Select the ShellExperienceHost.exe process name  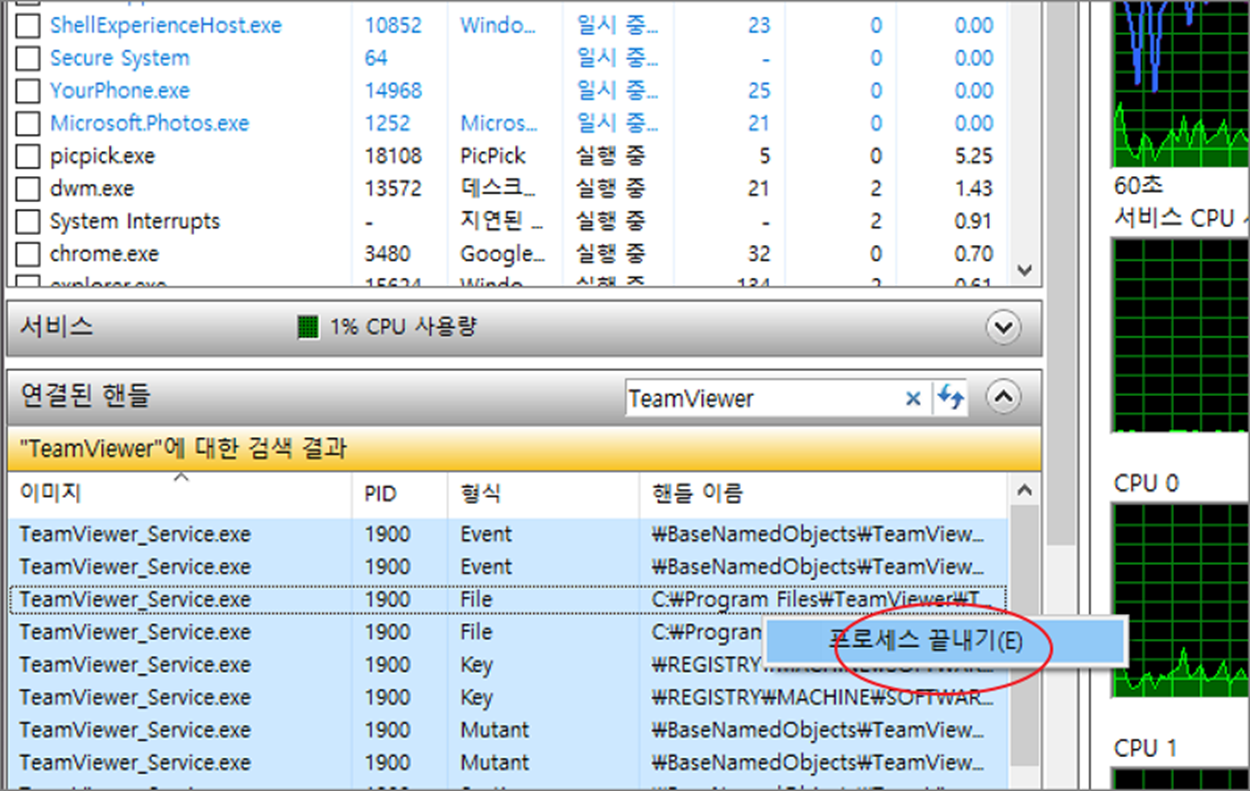click(x=166, y=25)
